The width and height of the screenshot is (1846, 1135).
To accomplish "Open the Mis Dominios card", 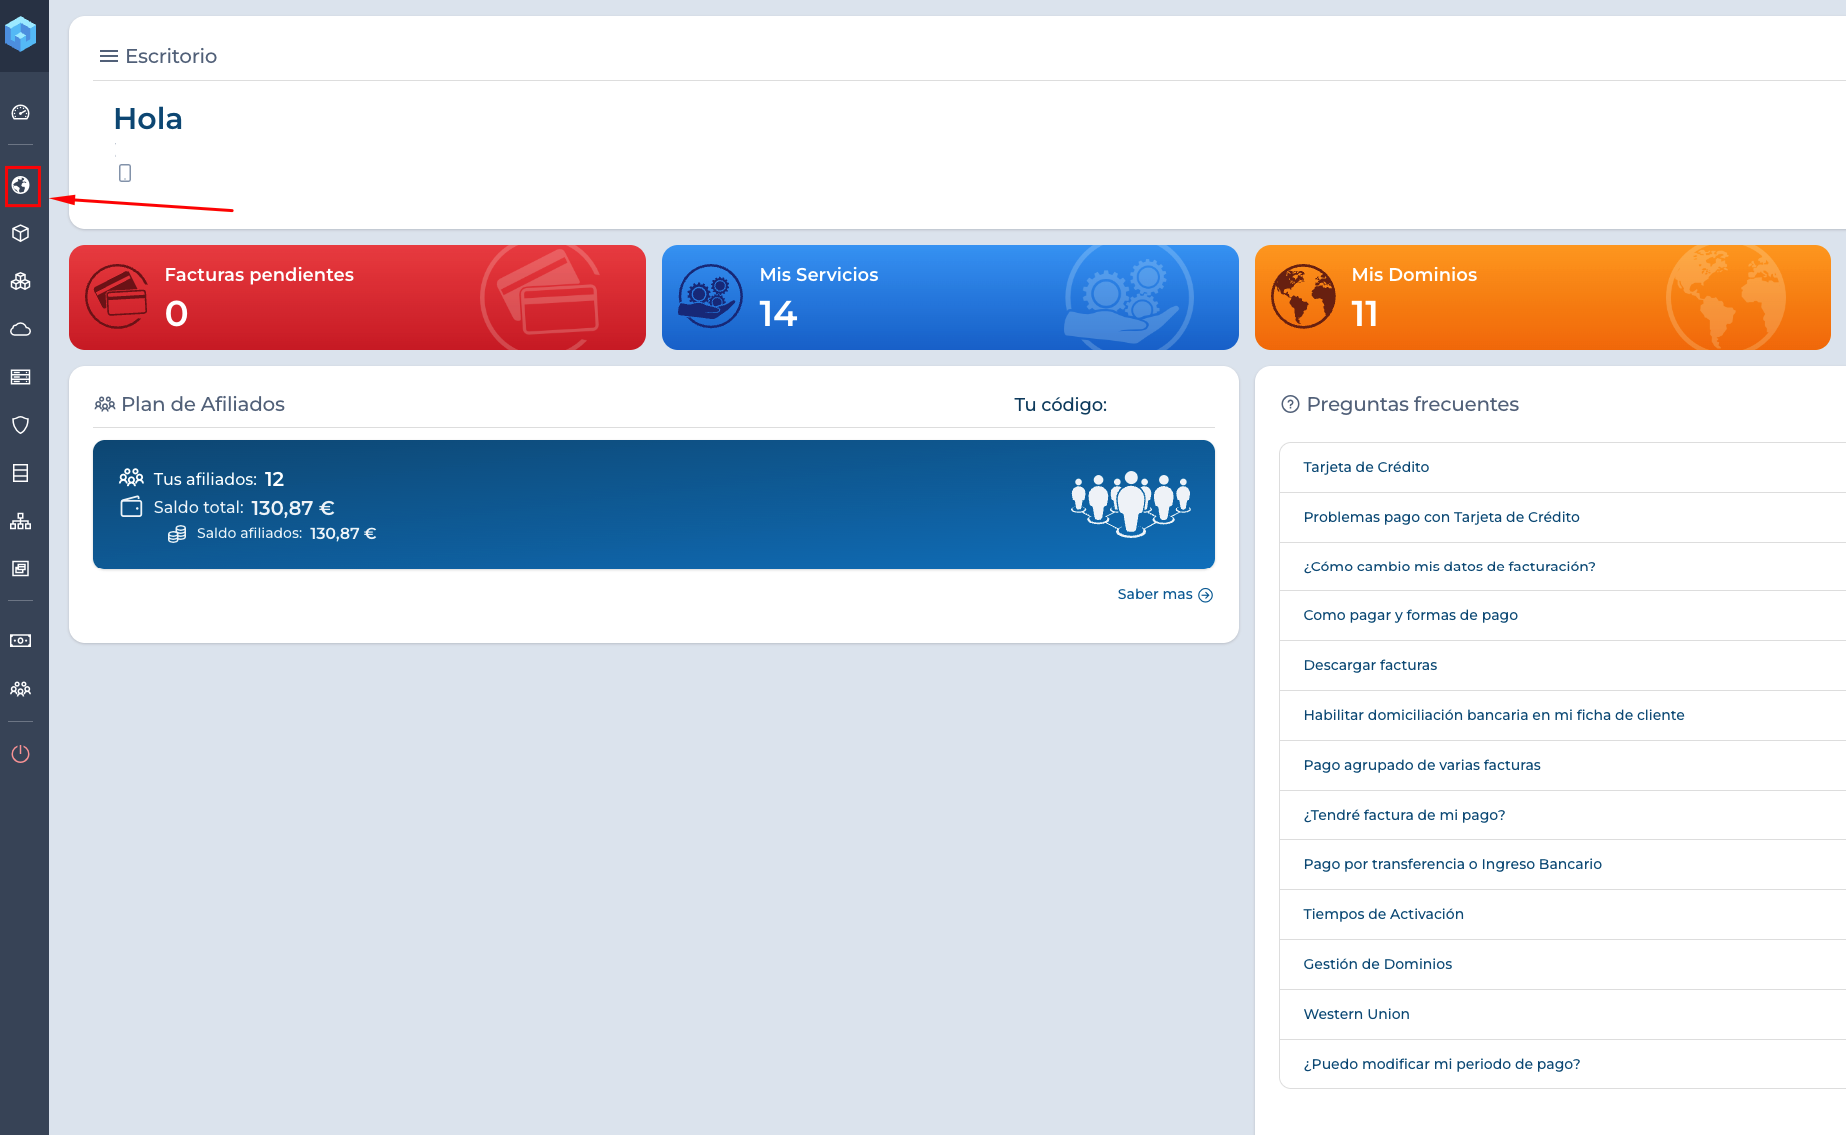I will click(x=1541, y=297).
